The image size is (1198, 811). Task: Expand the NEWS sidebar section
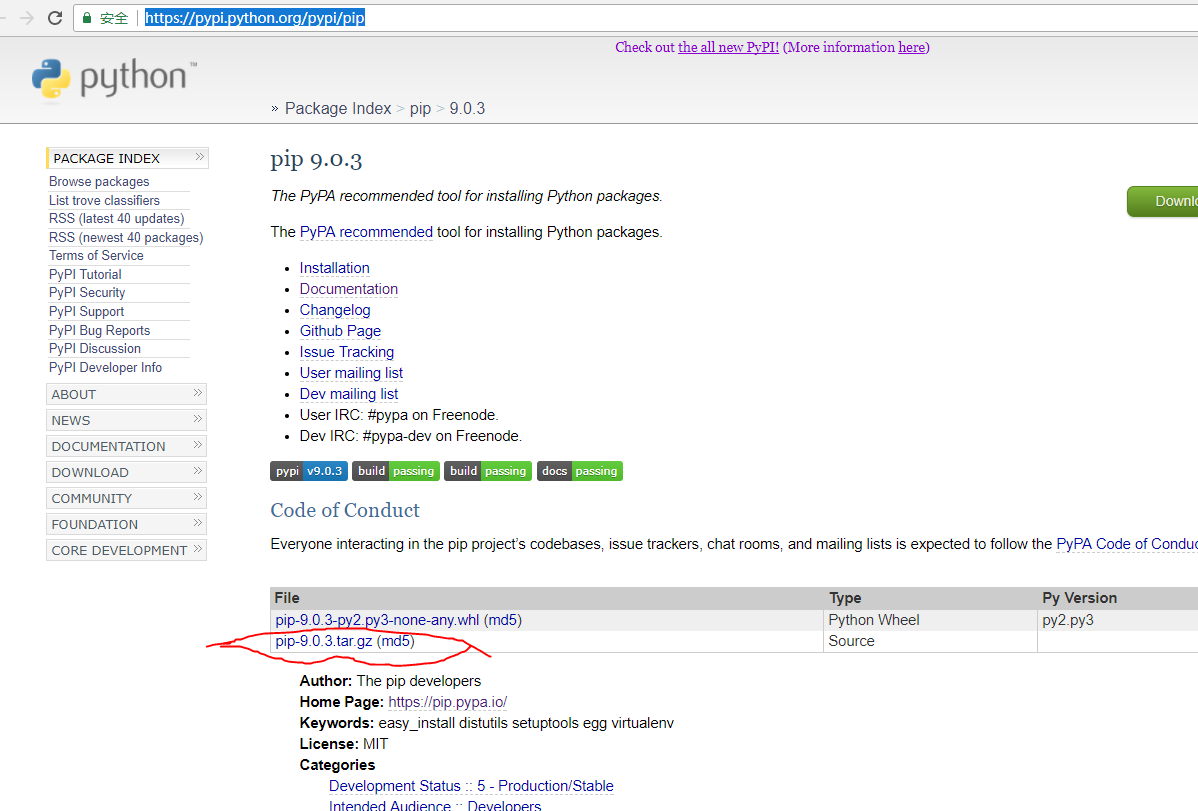point(126,420)
